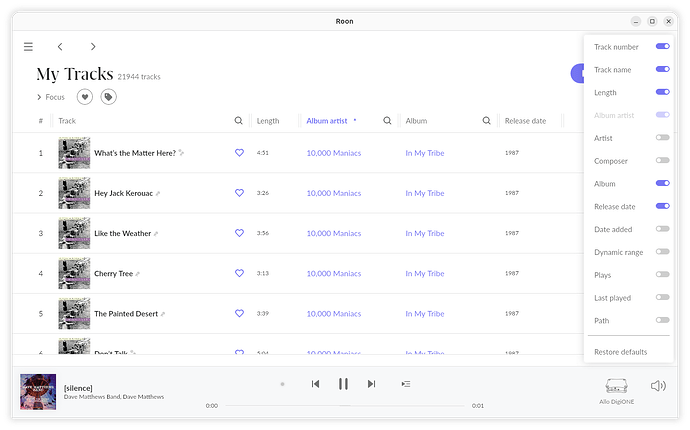The height and width of the screenshot is (430, 690).
Task: Open the hamburger navigation menu
Action: [28, 46]
